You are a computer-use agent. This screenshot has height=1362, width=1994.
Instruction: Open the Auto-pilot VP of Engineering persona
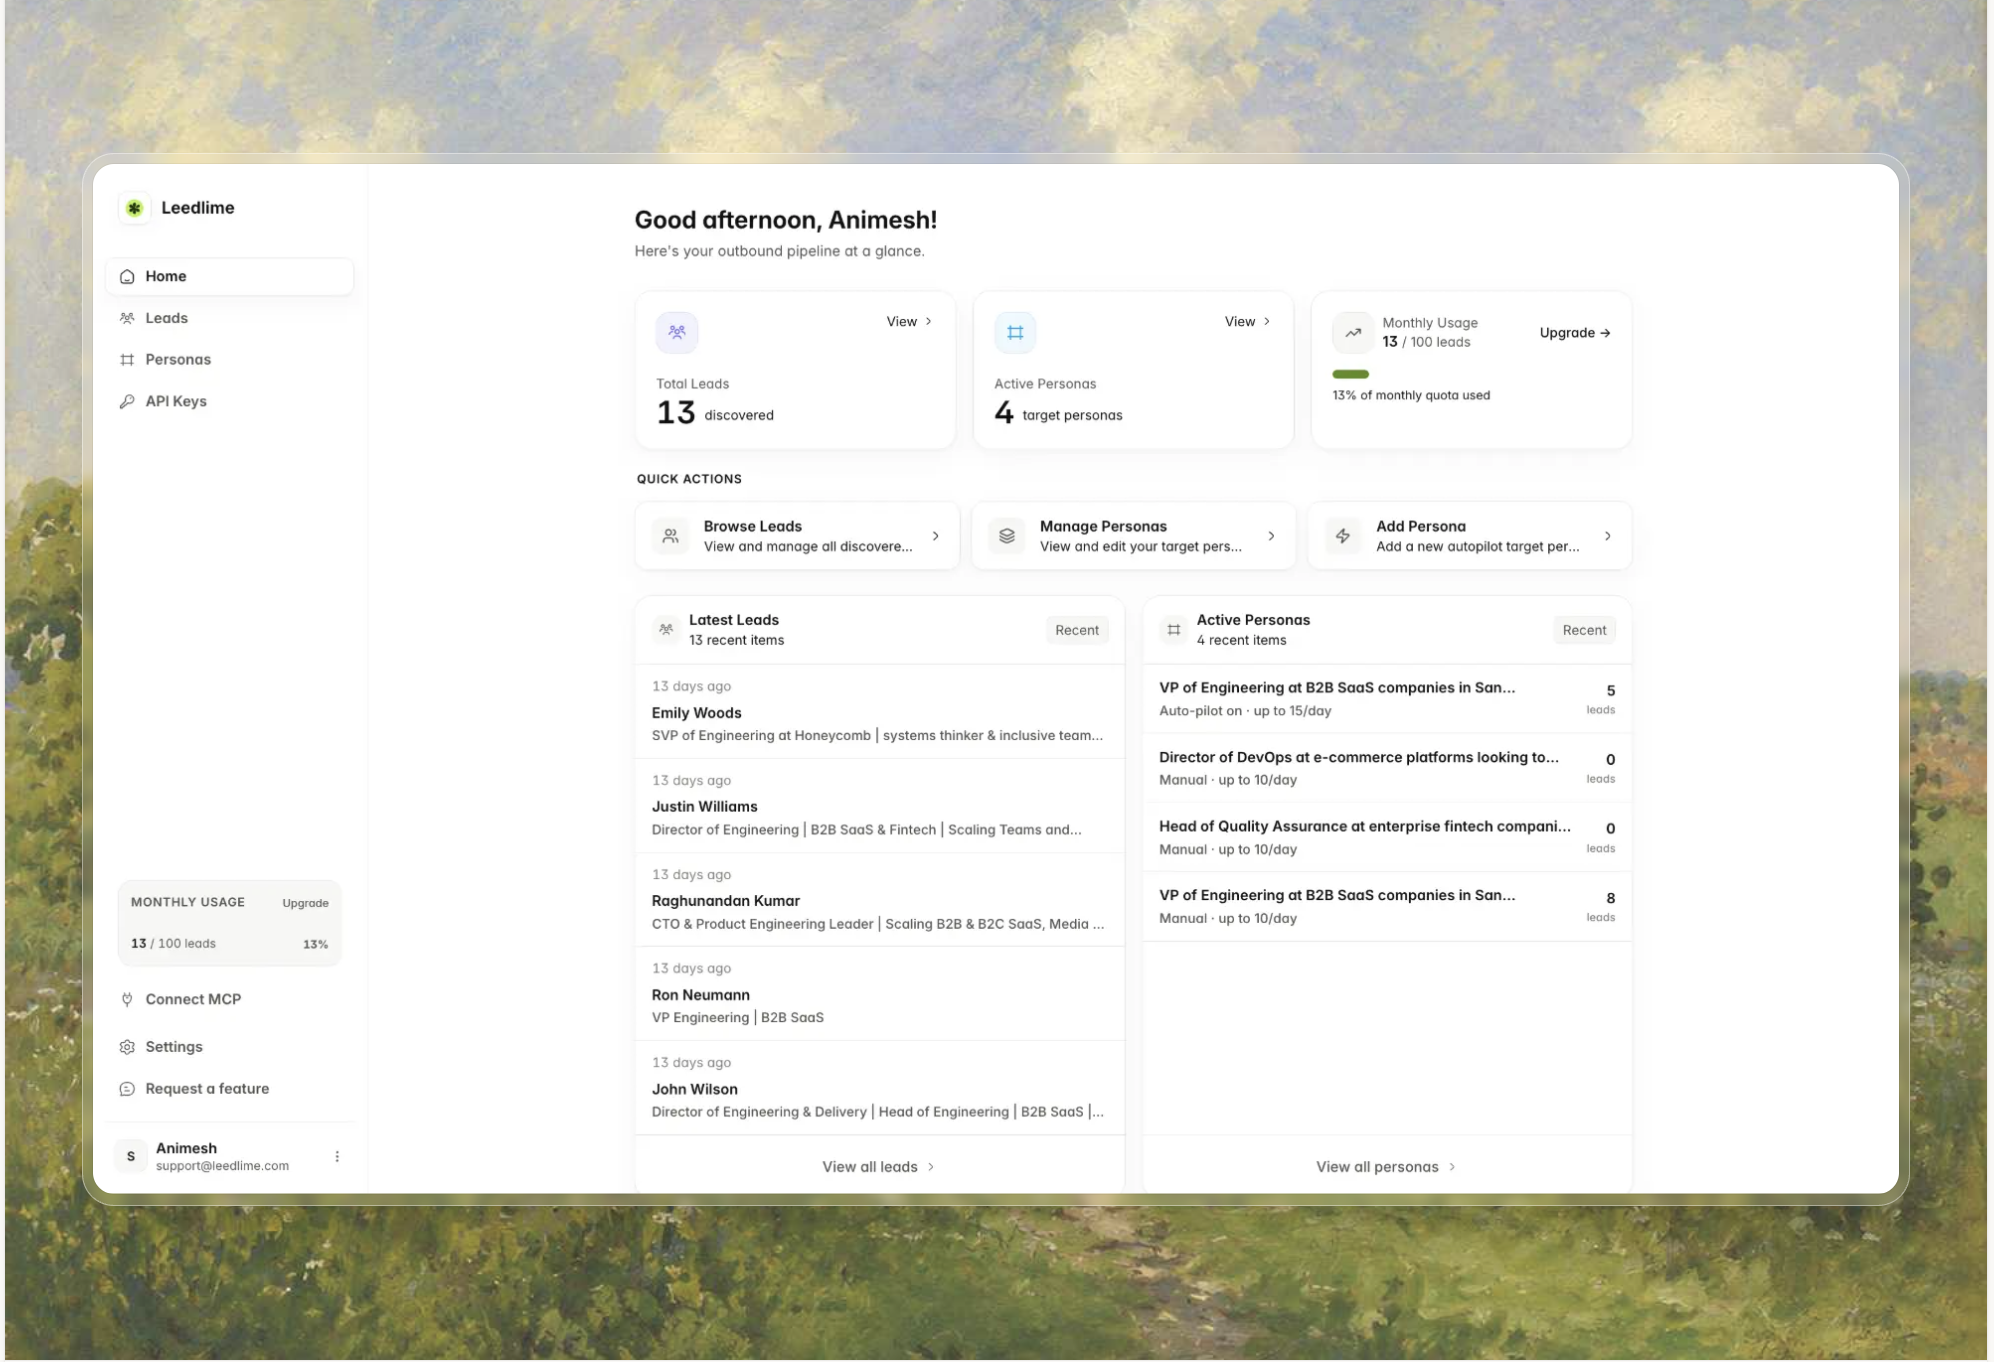pyautogui.click(x=1388, y=699)
